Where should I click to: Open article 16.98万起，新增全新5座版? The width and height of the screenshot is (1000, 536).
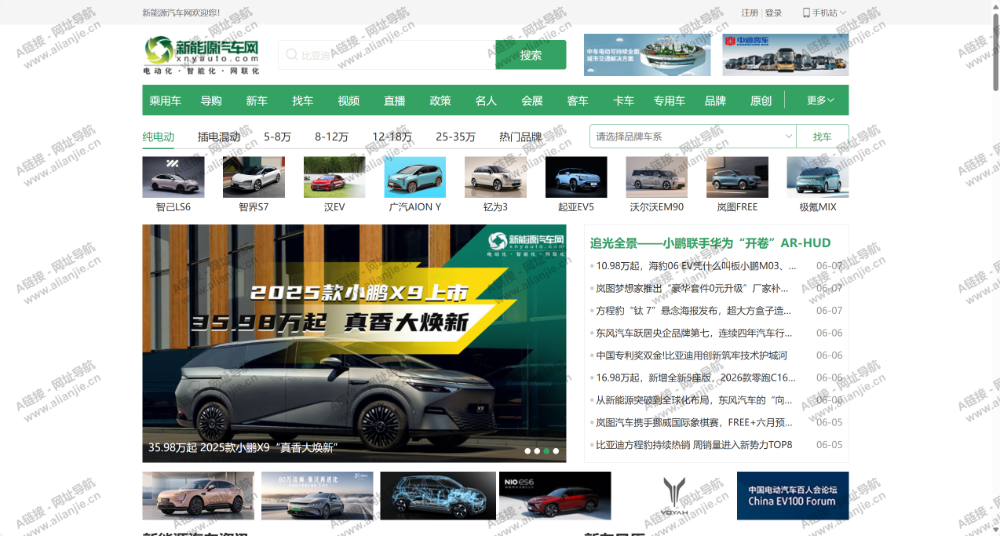pos(696,378)
